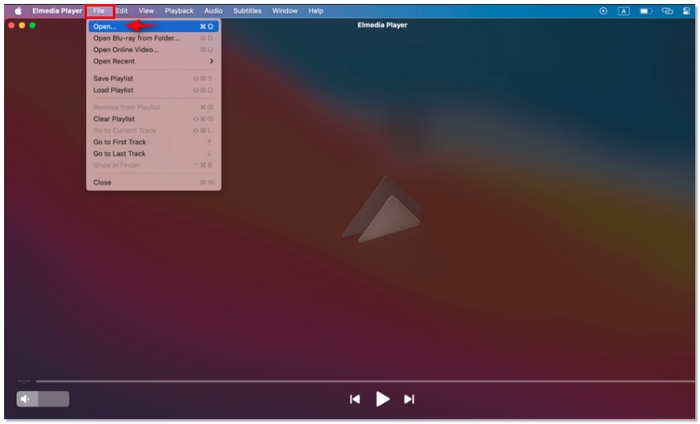
Task: Select Open Blu-ray from Folder...
Action: point(136,38)
